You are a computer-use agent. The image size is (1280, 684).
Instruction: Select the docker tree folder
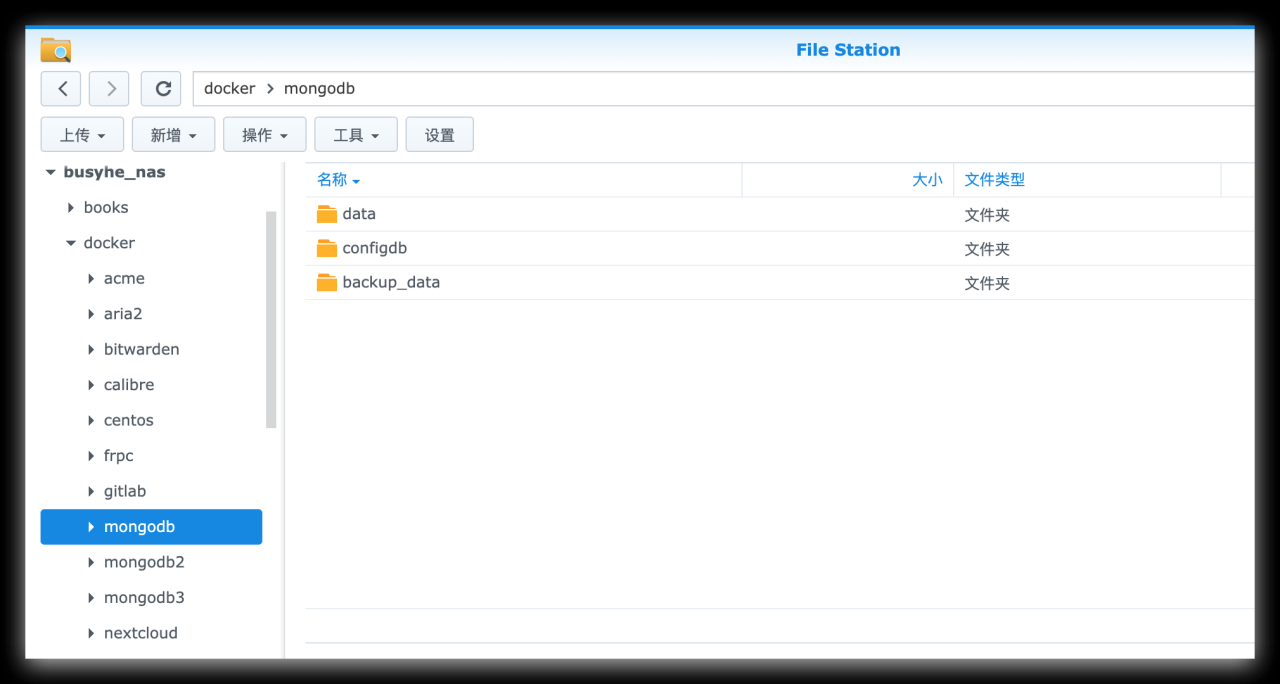[x=109, y=243]
